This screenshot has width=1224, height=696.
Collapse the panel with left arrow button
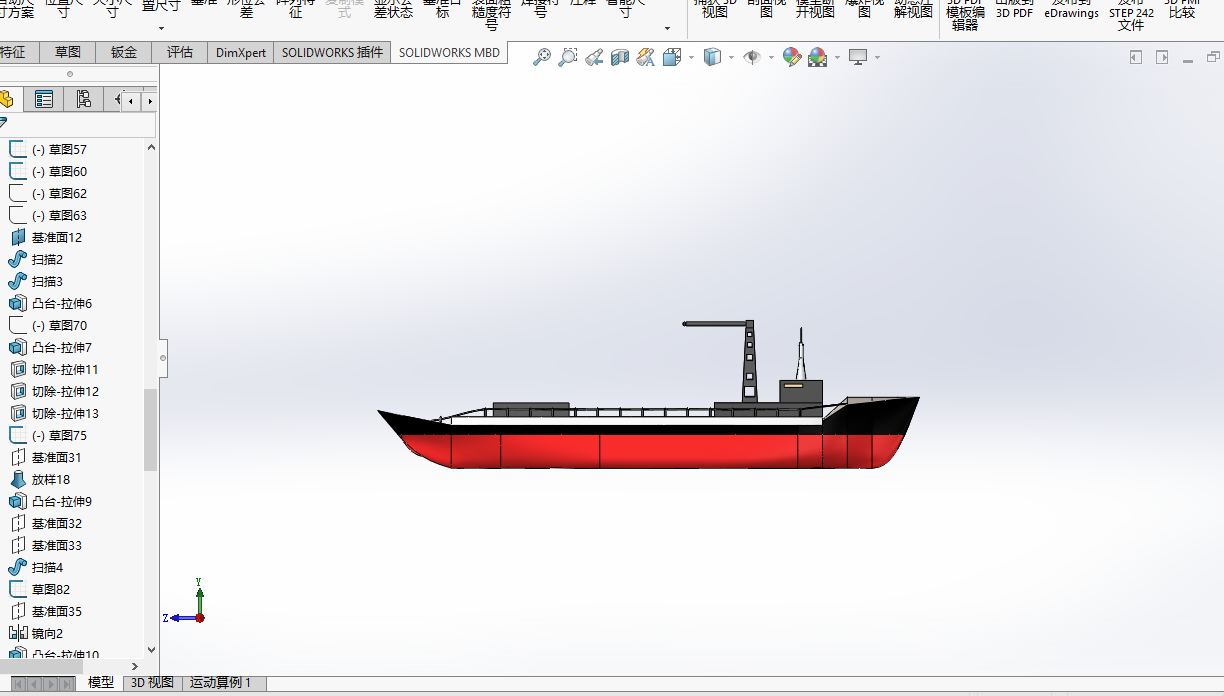(x=1135, y=58)
